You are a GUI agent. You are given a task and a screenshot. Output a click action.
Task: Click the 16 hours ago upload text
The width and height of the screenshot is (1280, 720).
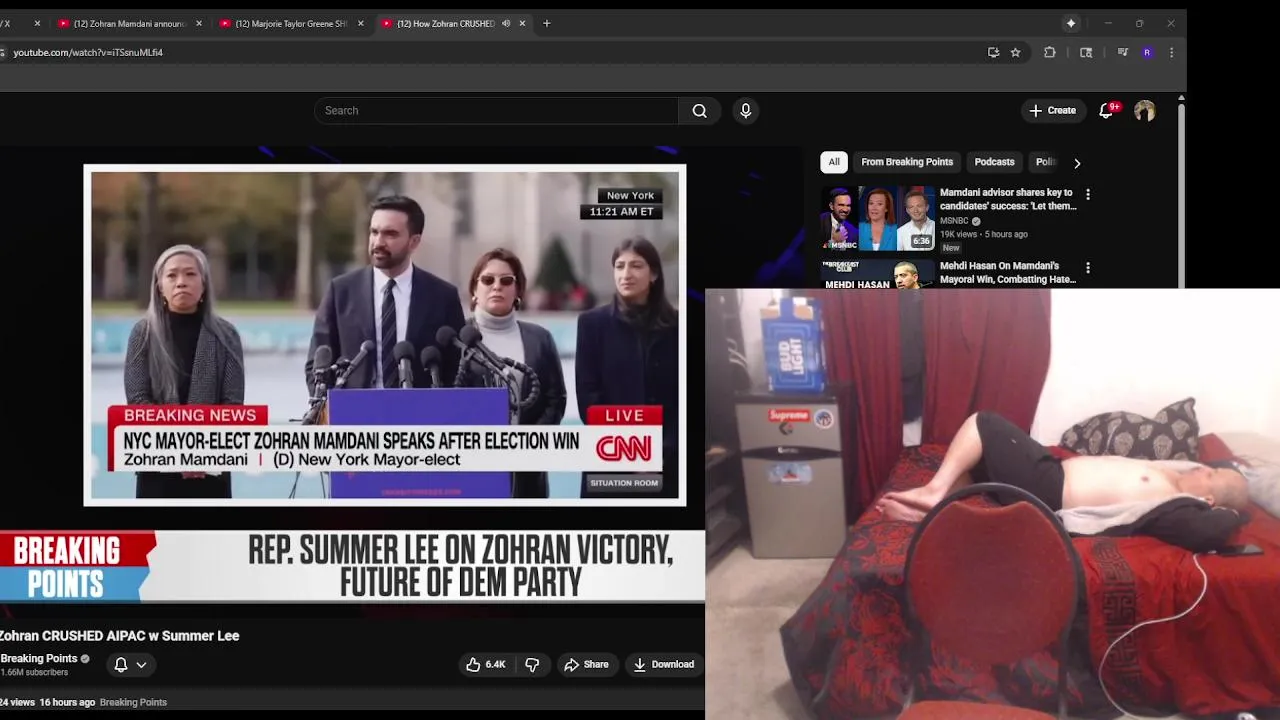tap(67, 702)
